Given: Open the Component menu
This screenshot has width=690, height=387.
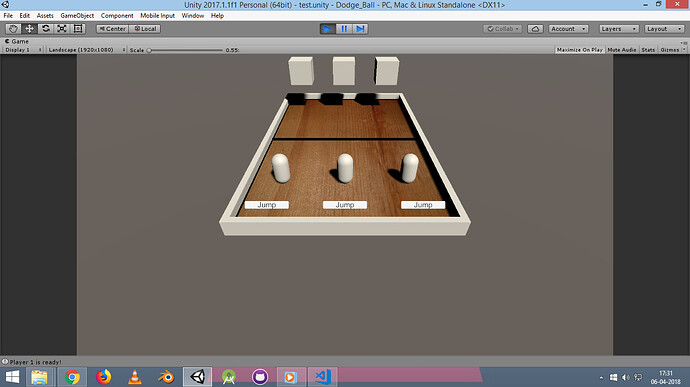Looking at the screenshot, I should 117,15.
